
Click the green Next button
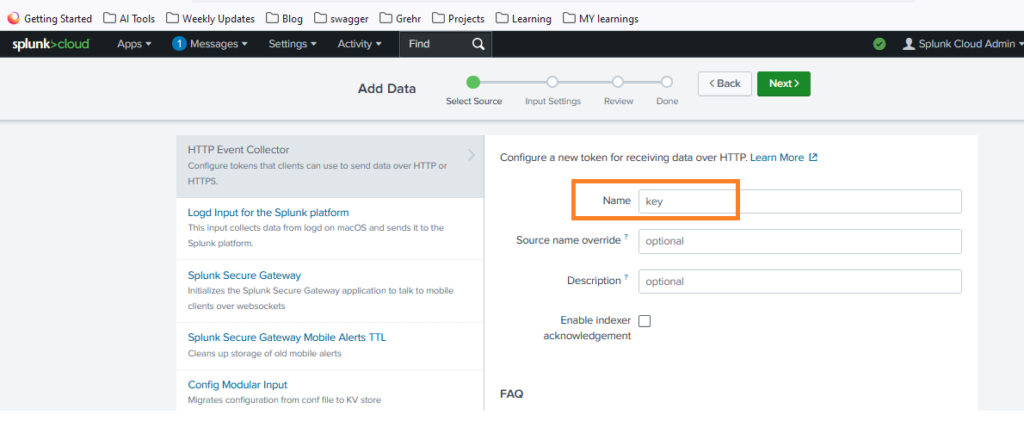click(x=783, y=84)
